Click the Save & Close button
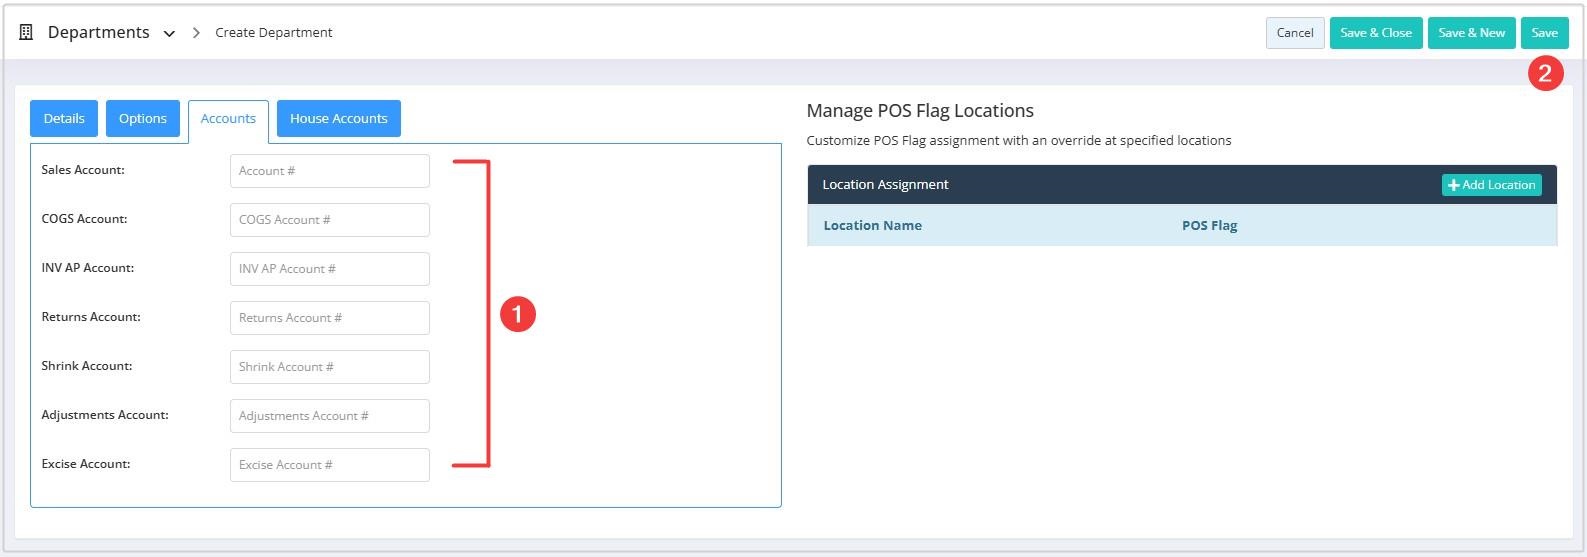Image resolution: width=1587 pixels, height=557 pixels. click(x=1376, y=33)
